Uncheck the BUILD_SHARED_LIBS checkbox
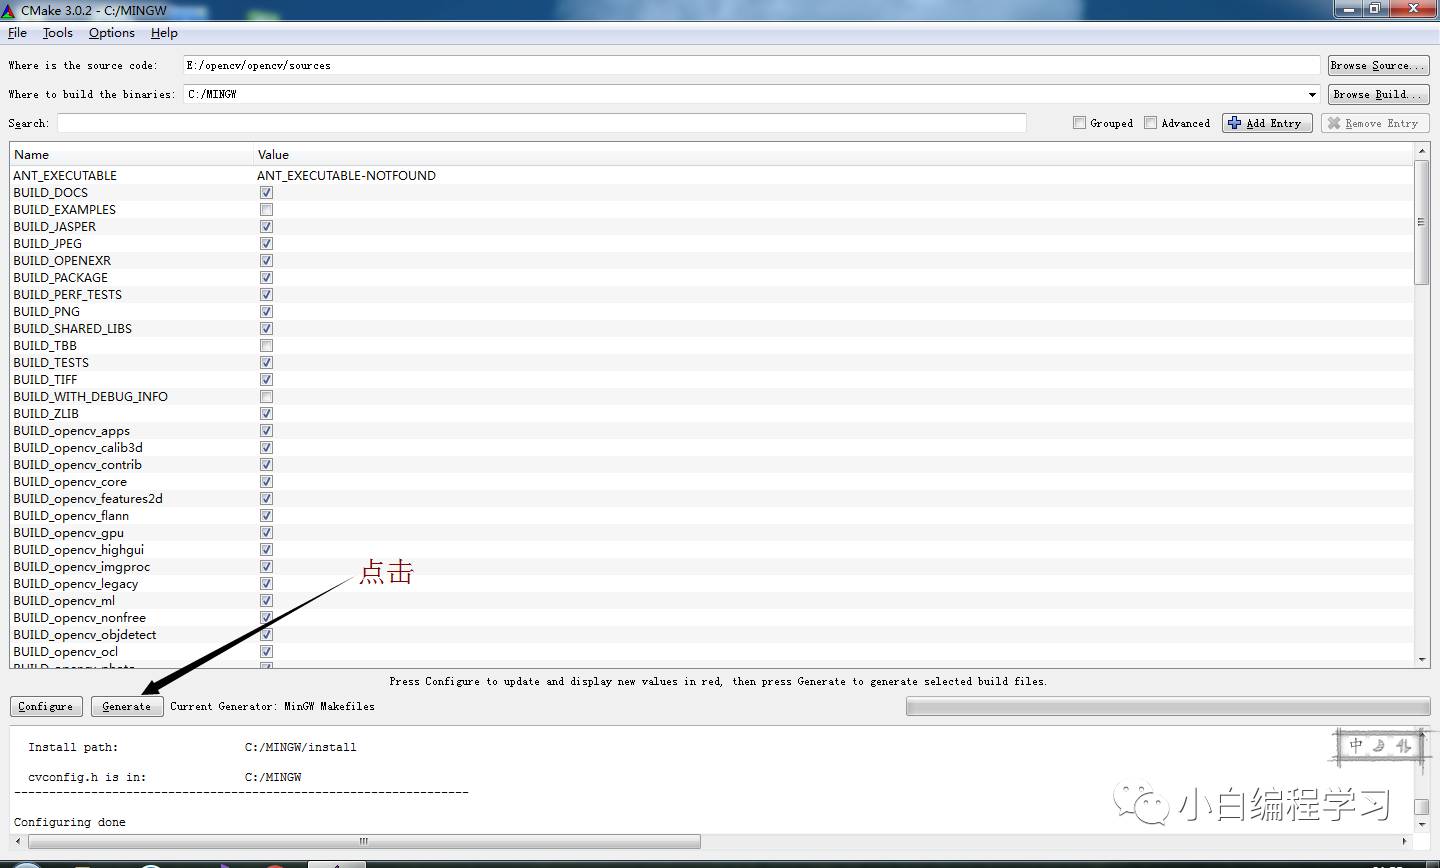This screenshot has width=1440, height=868. click(x=266, y=329)
